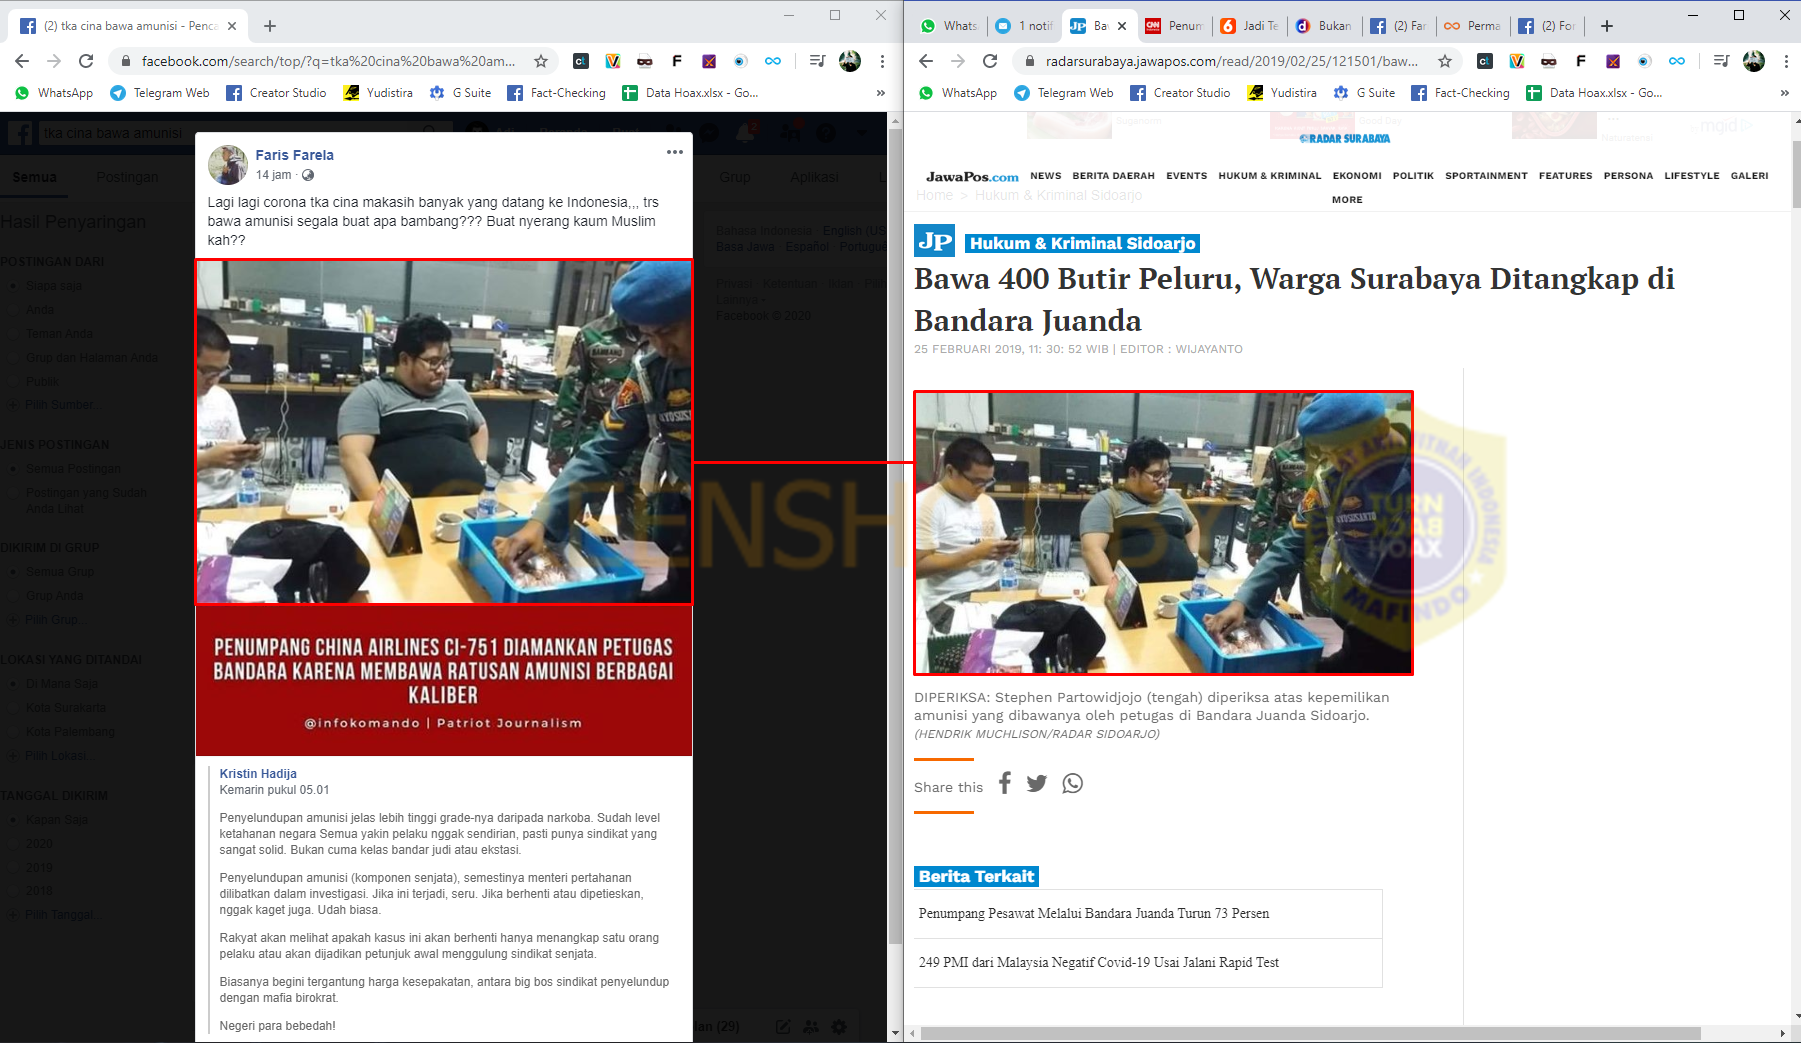The image size is (1801, 1043).
Task: Click the eye extension in JawaPos window
Action: pyautogui.click(x=1645, y=61)
